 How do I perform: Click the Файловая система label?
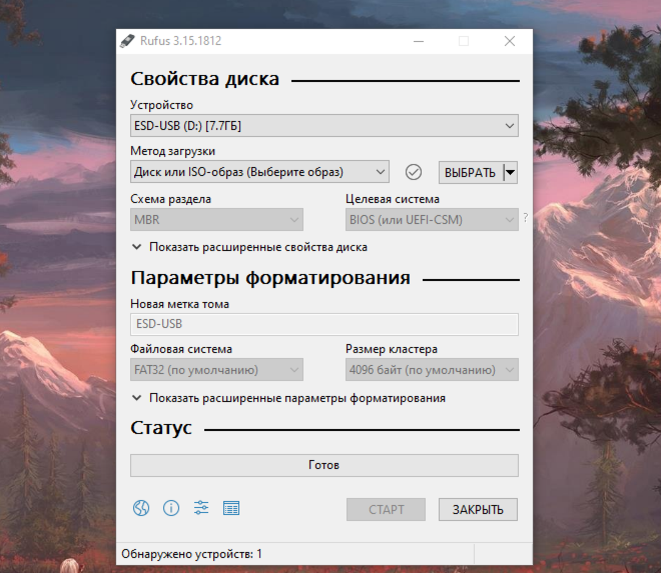[x=181, y=349]
